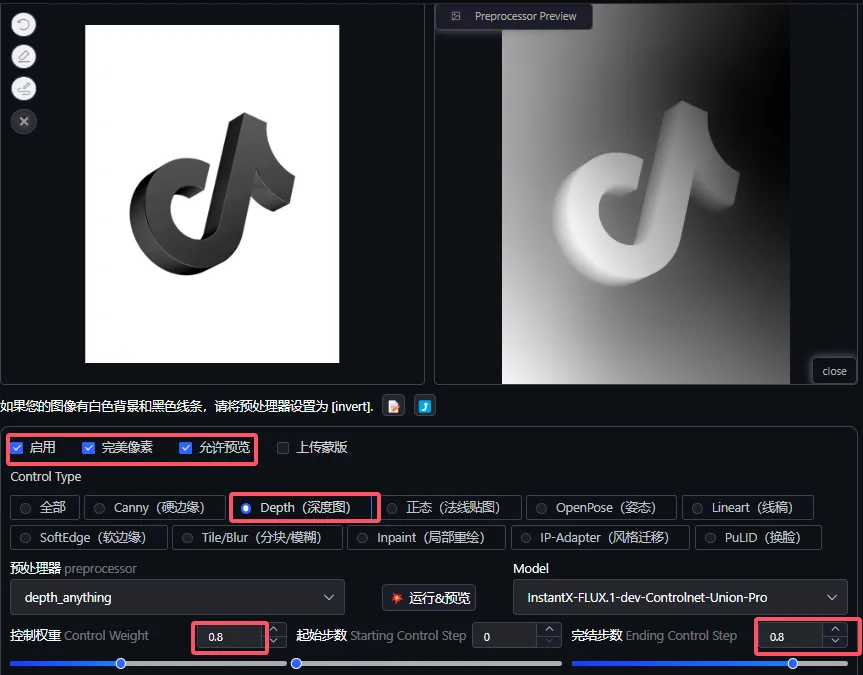The height and width of the screenshot is (675, 863).
Task: Choose the OpenPose（姿态）radio option
Action: [541, 508]
